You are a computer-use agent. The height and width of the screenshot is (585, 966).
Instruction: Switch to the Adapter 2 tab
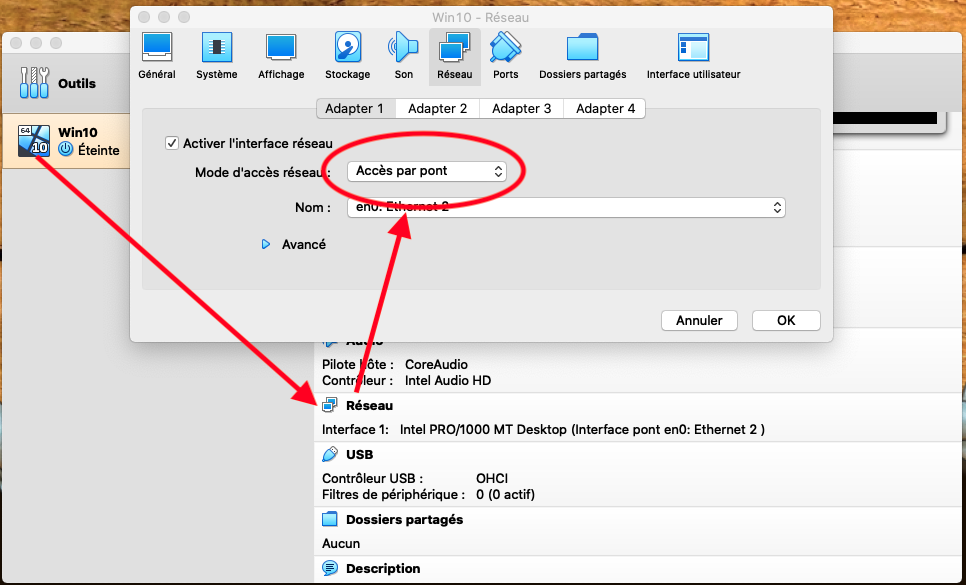pyautogui.click(x=437, y=108)
